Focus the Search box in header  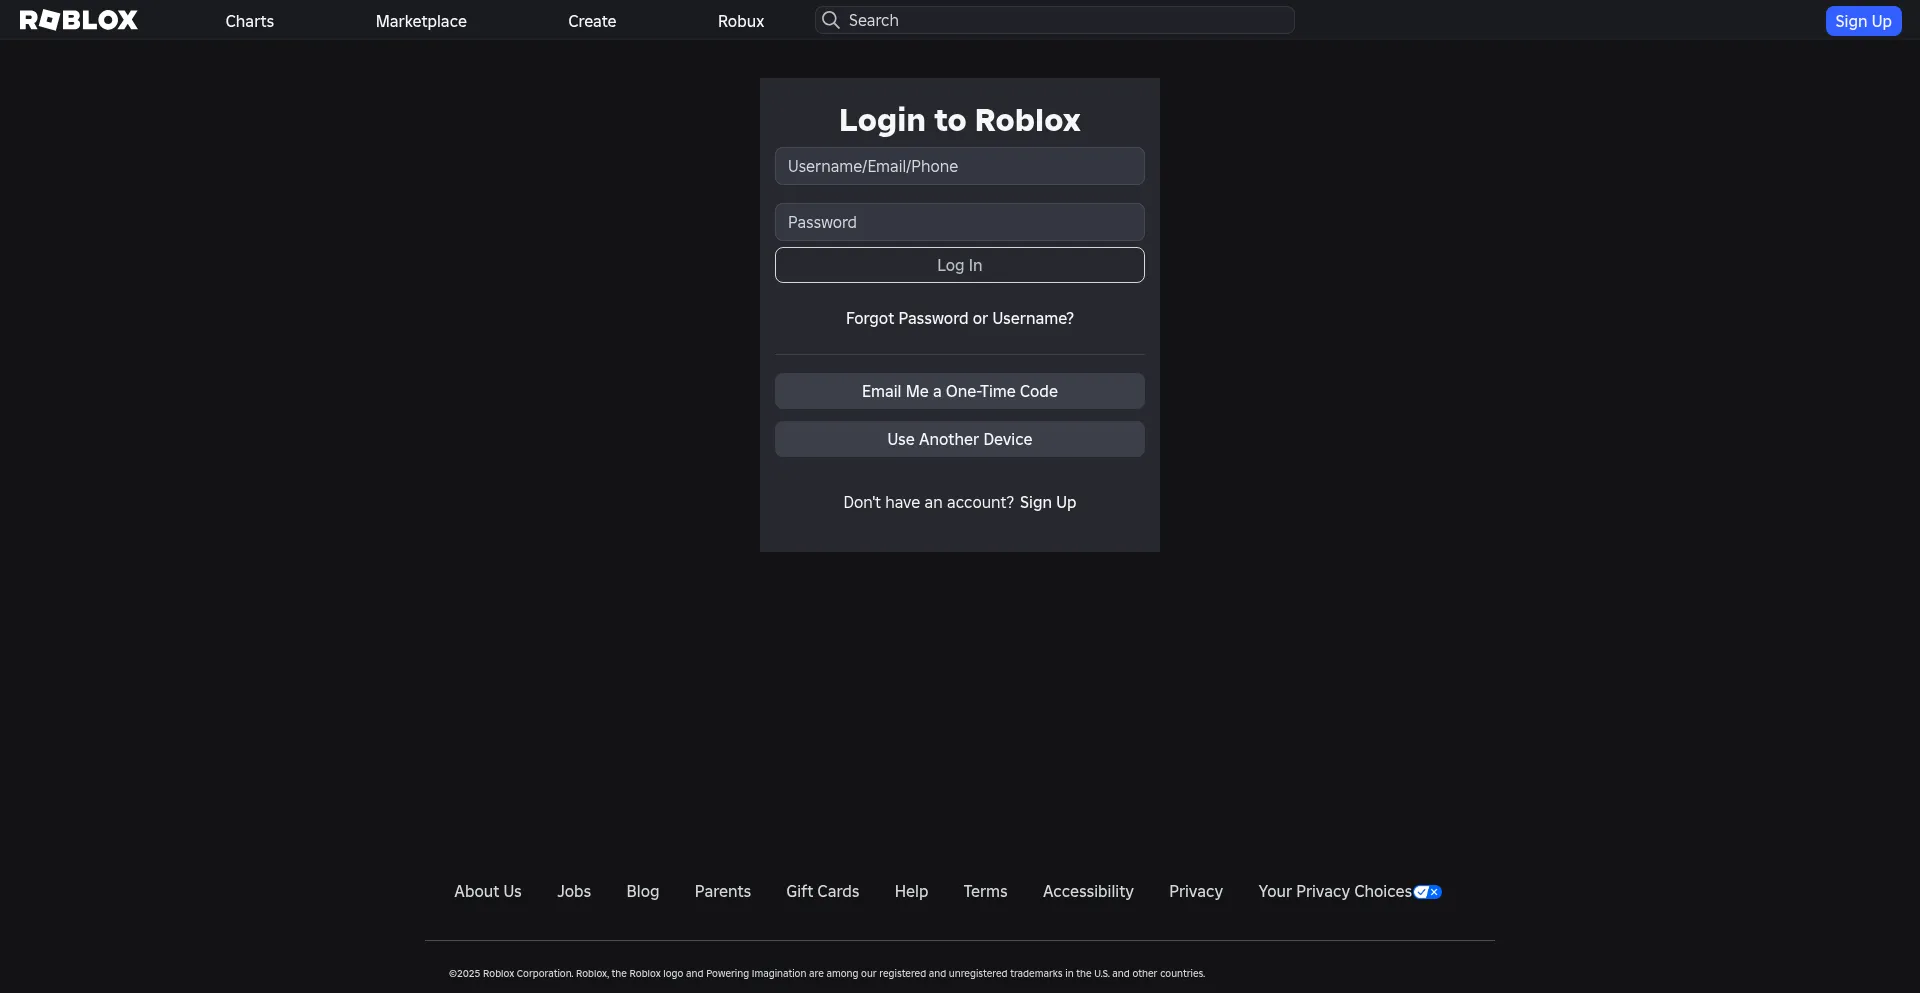point(1055,20)
